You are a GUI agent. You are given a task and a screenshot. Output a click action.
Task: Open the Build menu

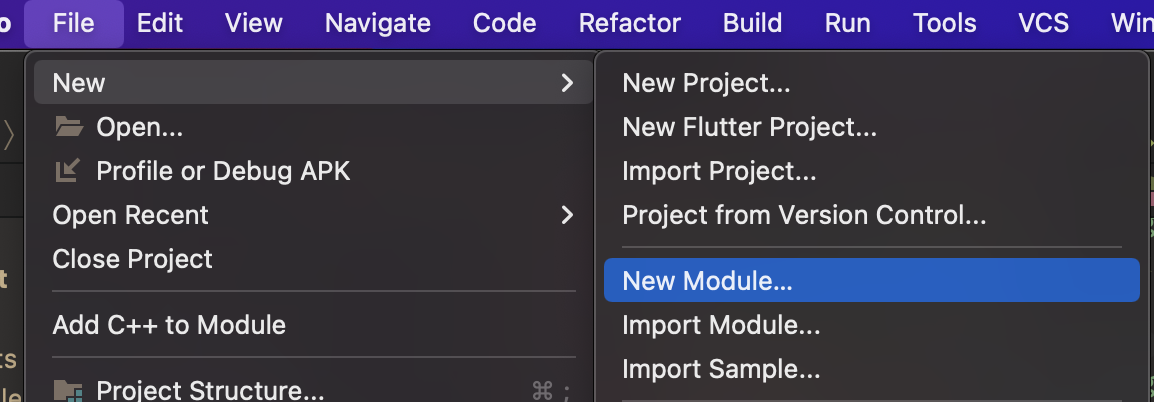752,24
